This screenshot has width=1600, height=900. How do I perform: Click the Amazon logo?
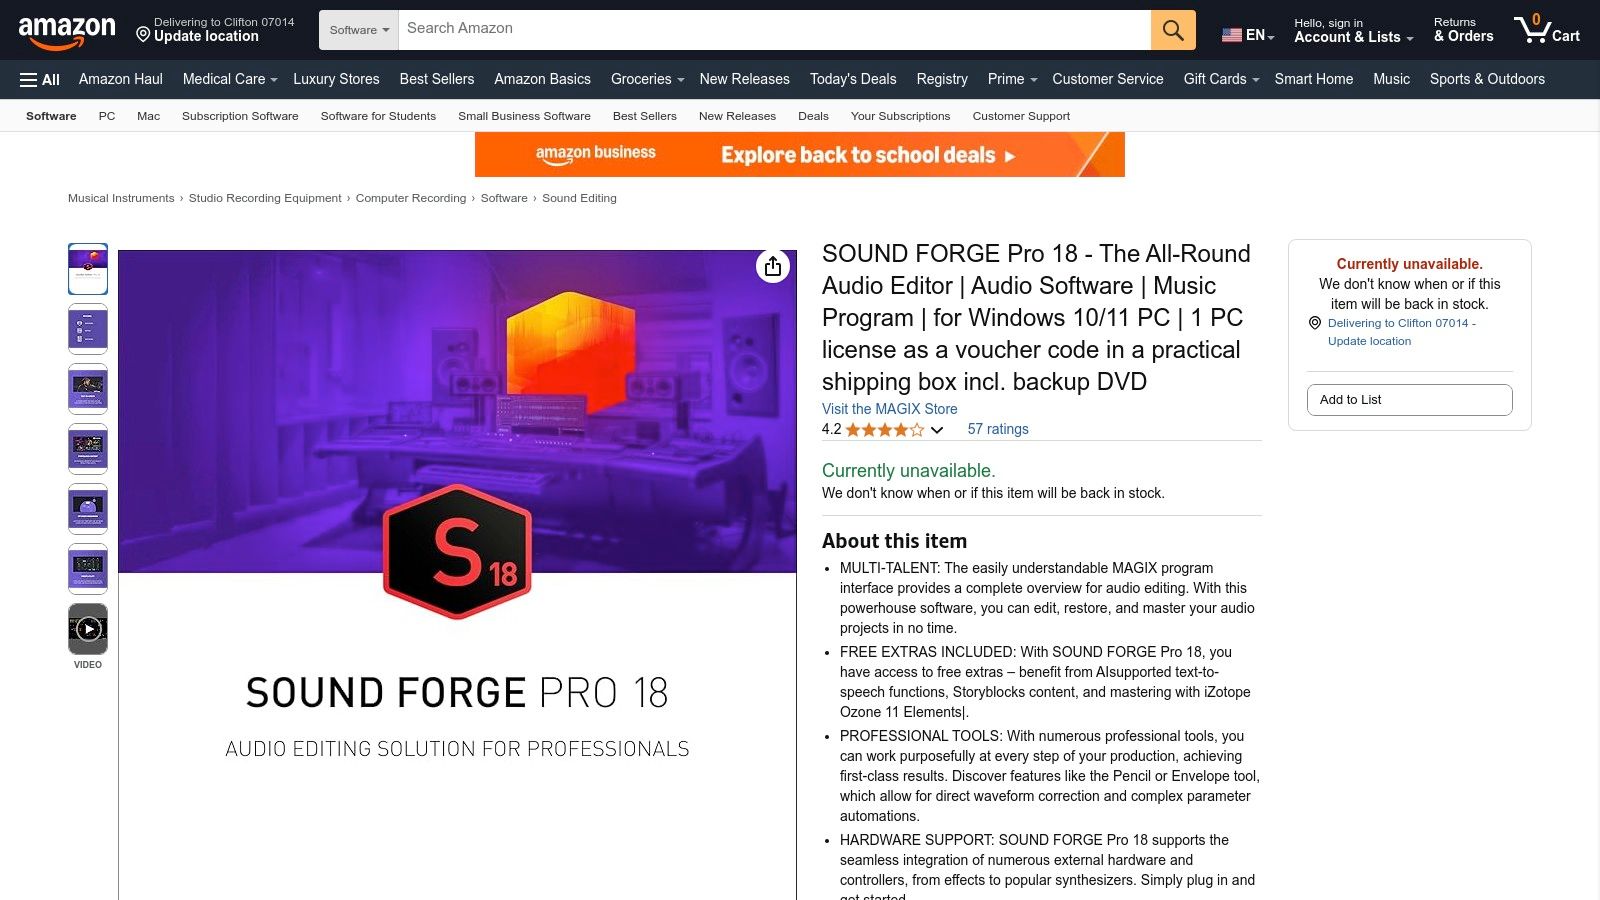click(x=67, y=32)
